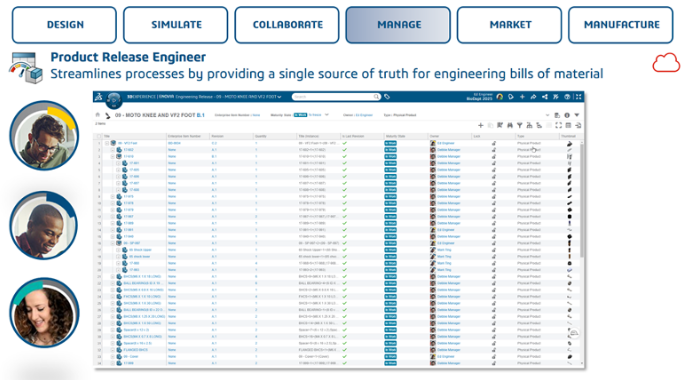Open the help question mark icon

click(x=567, y=97)
